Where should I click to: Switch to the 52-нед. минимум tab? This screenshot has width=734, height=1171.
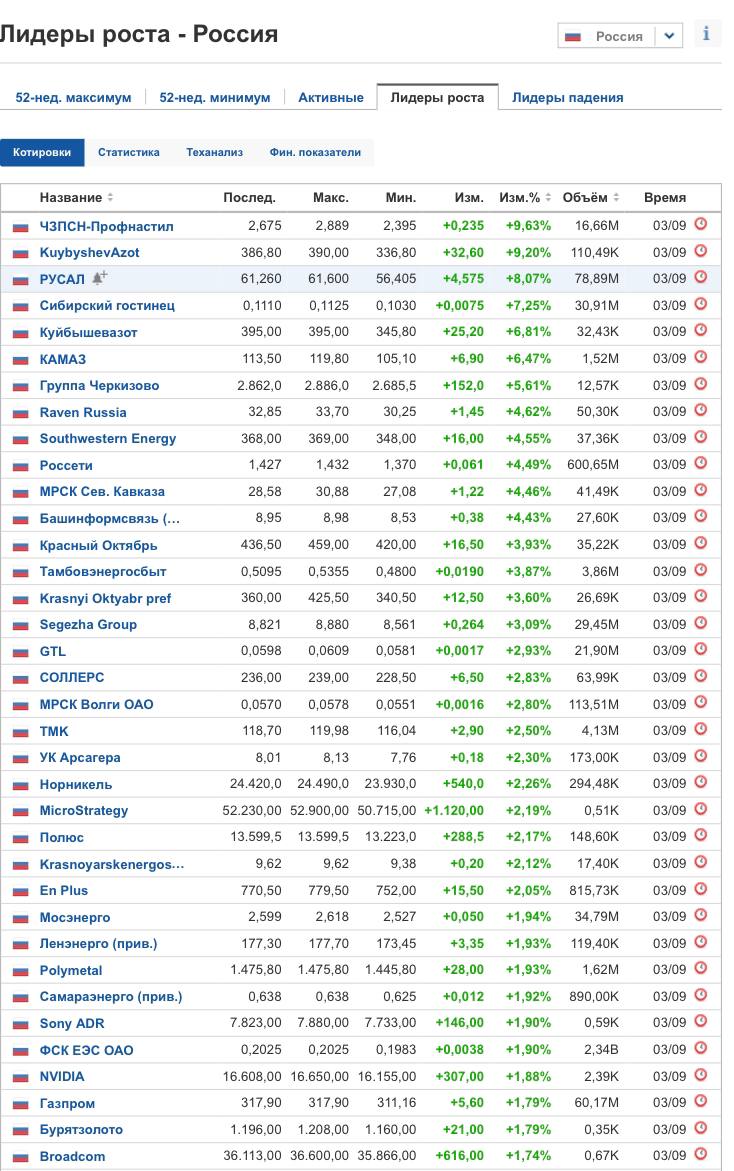[x=215, y=98]
